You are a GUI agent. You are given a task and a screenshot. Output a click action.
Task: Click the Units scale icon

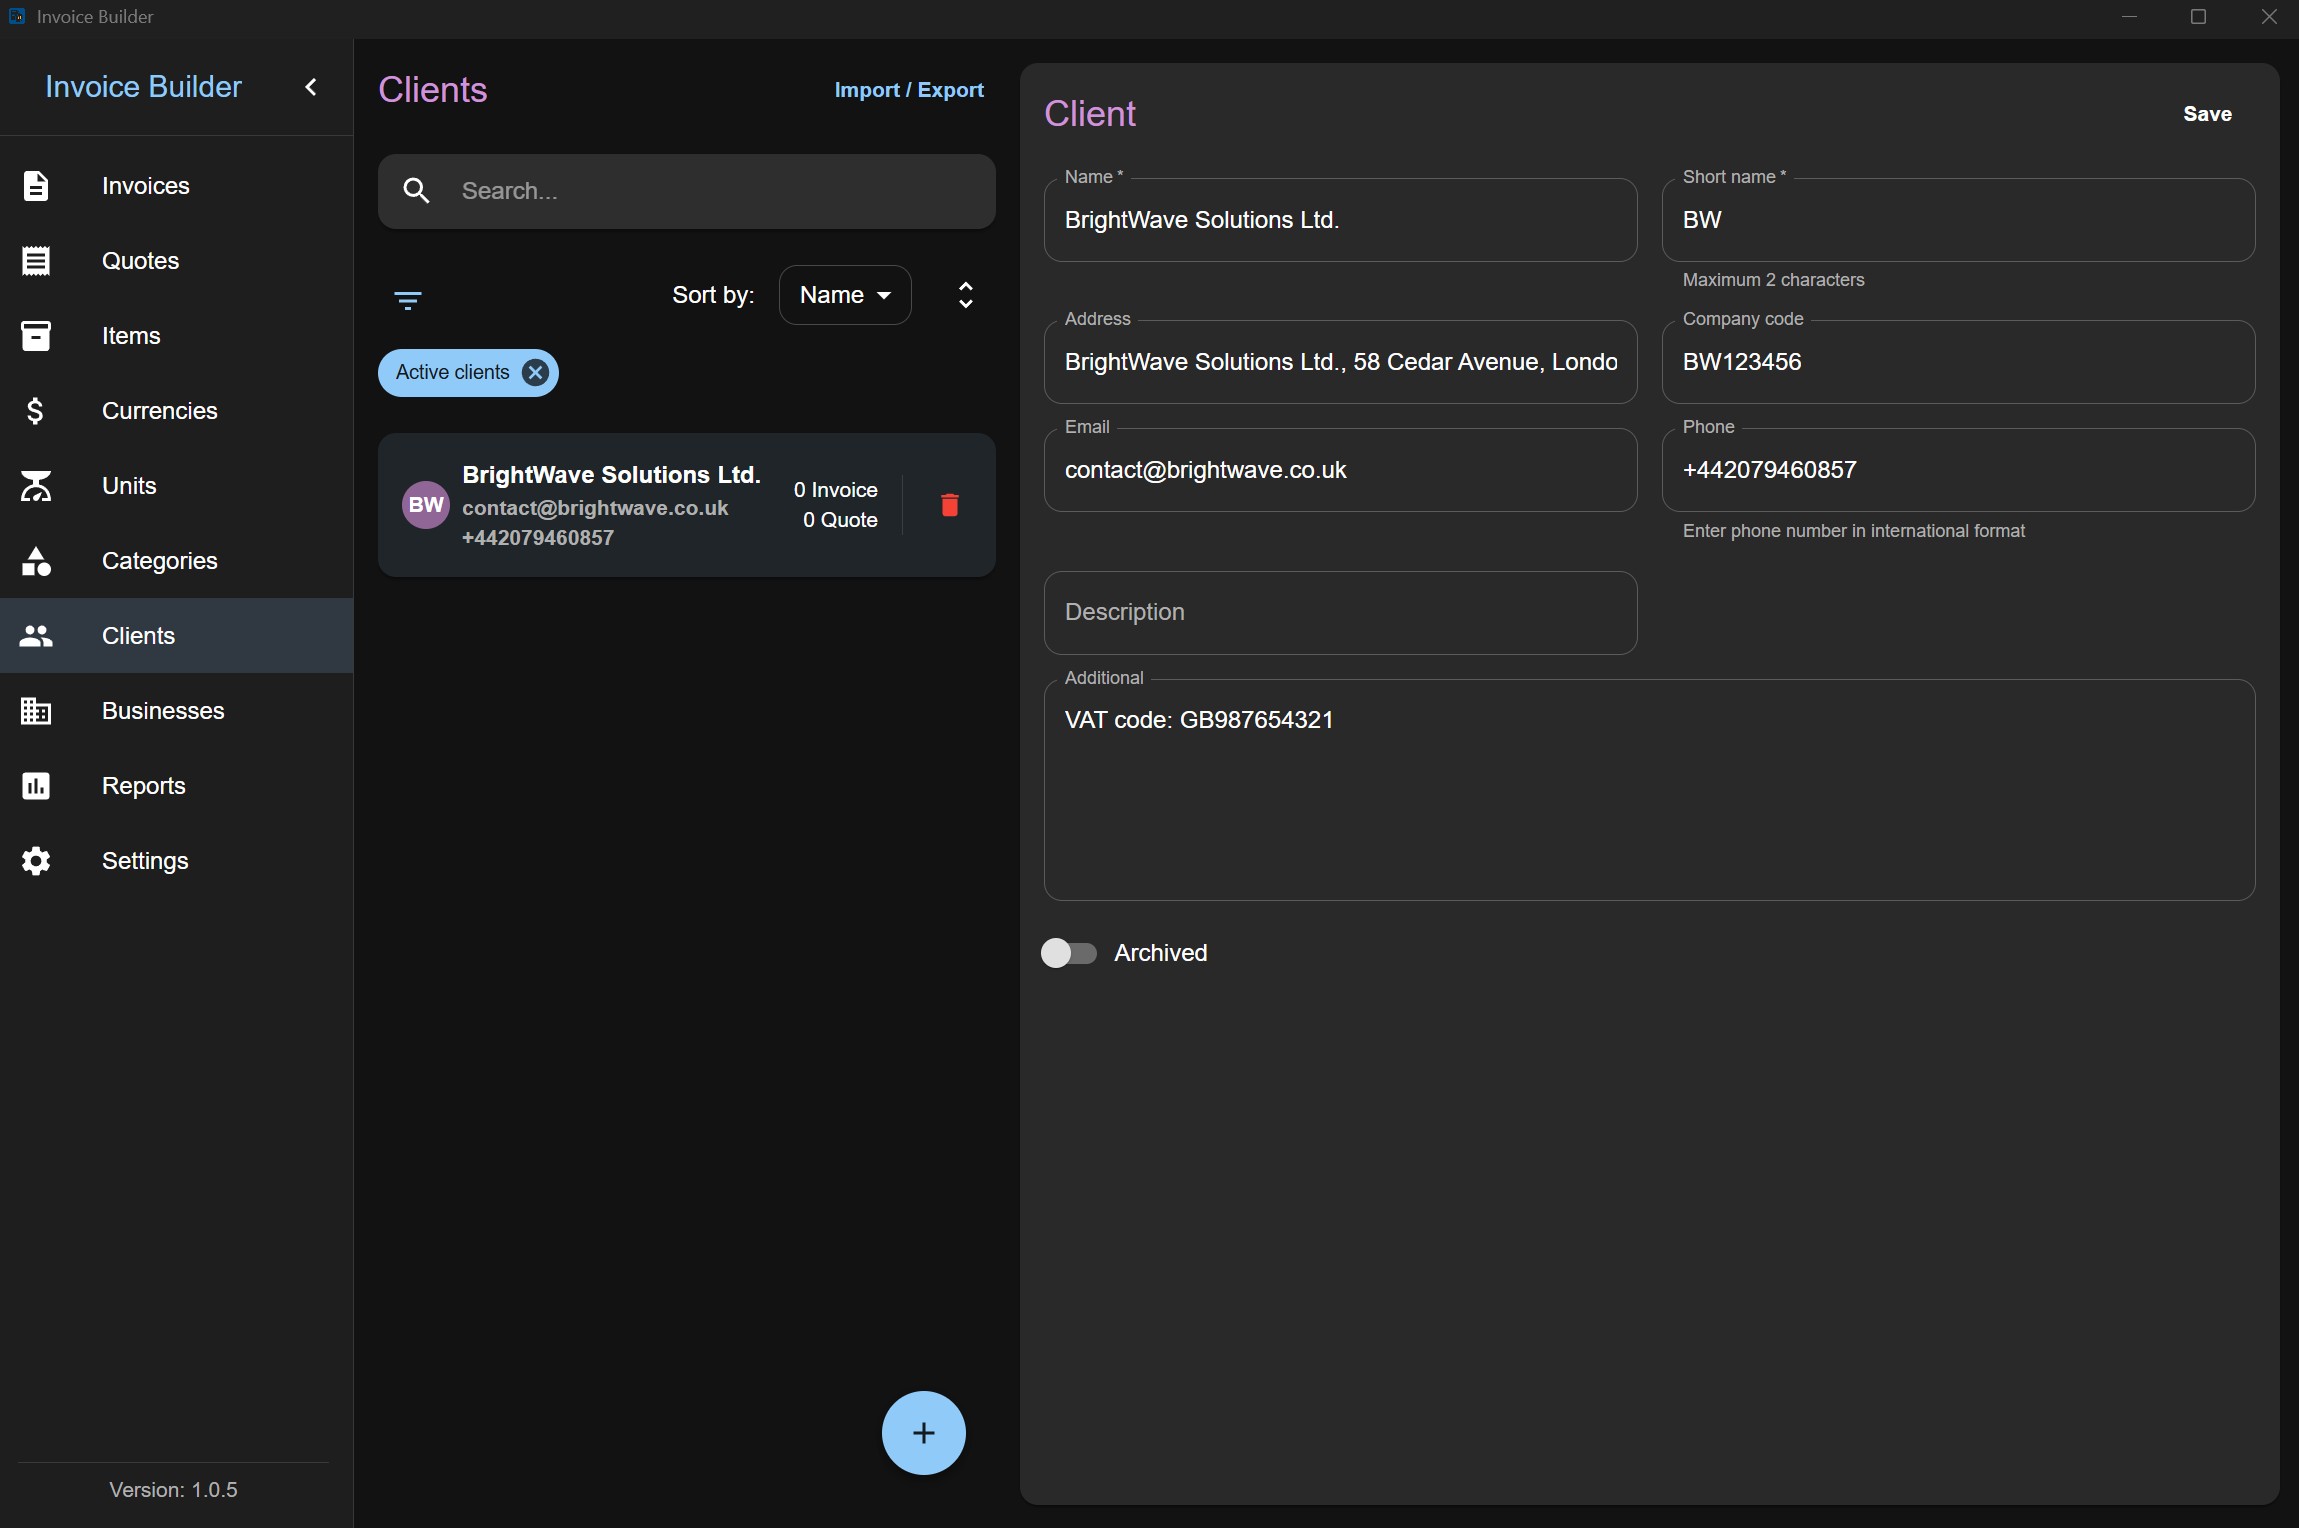coord(36,486)
